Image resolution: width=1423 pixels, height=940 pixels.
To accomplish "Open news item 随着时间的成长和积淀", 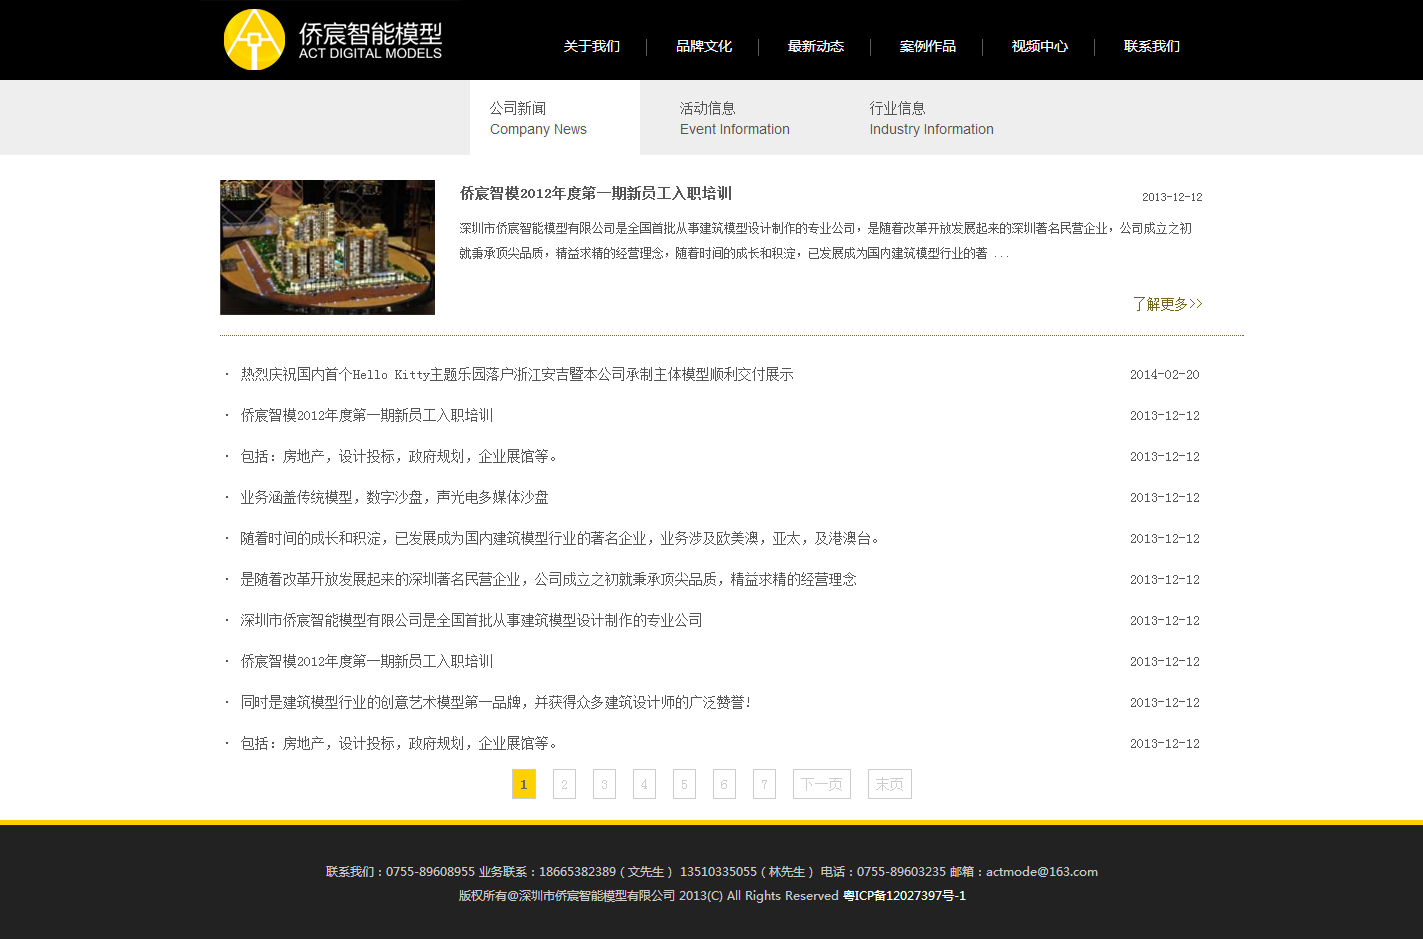I will 560,538.
